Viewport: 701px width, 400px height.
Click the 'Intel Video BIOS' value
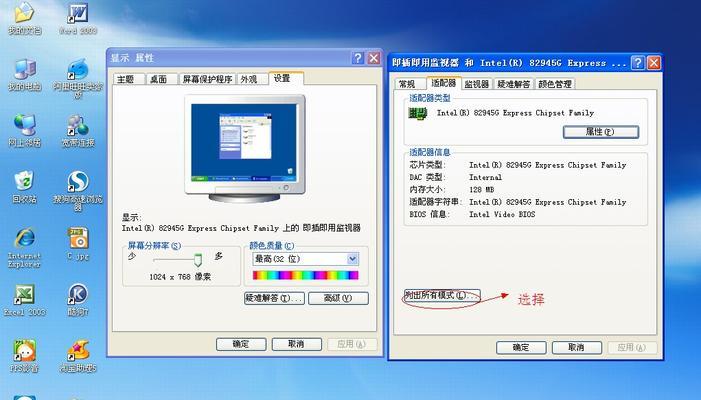click(502, 214)
